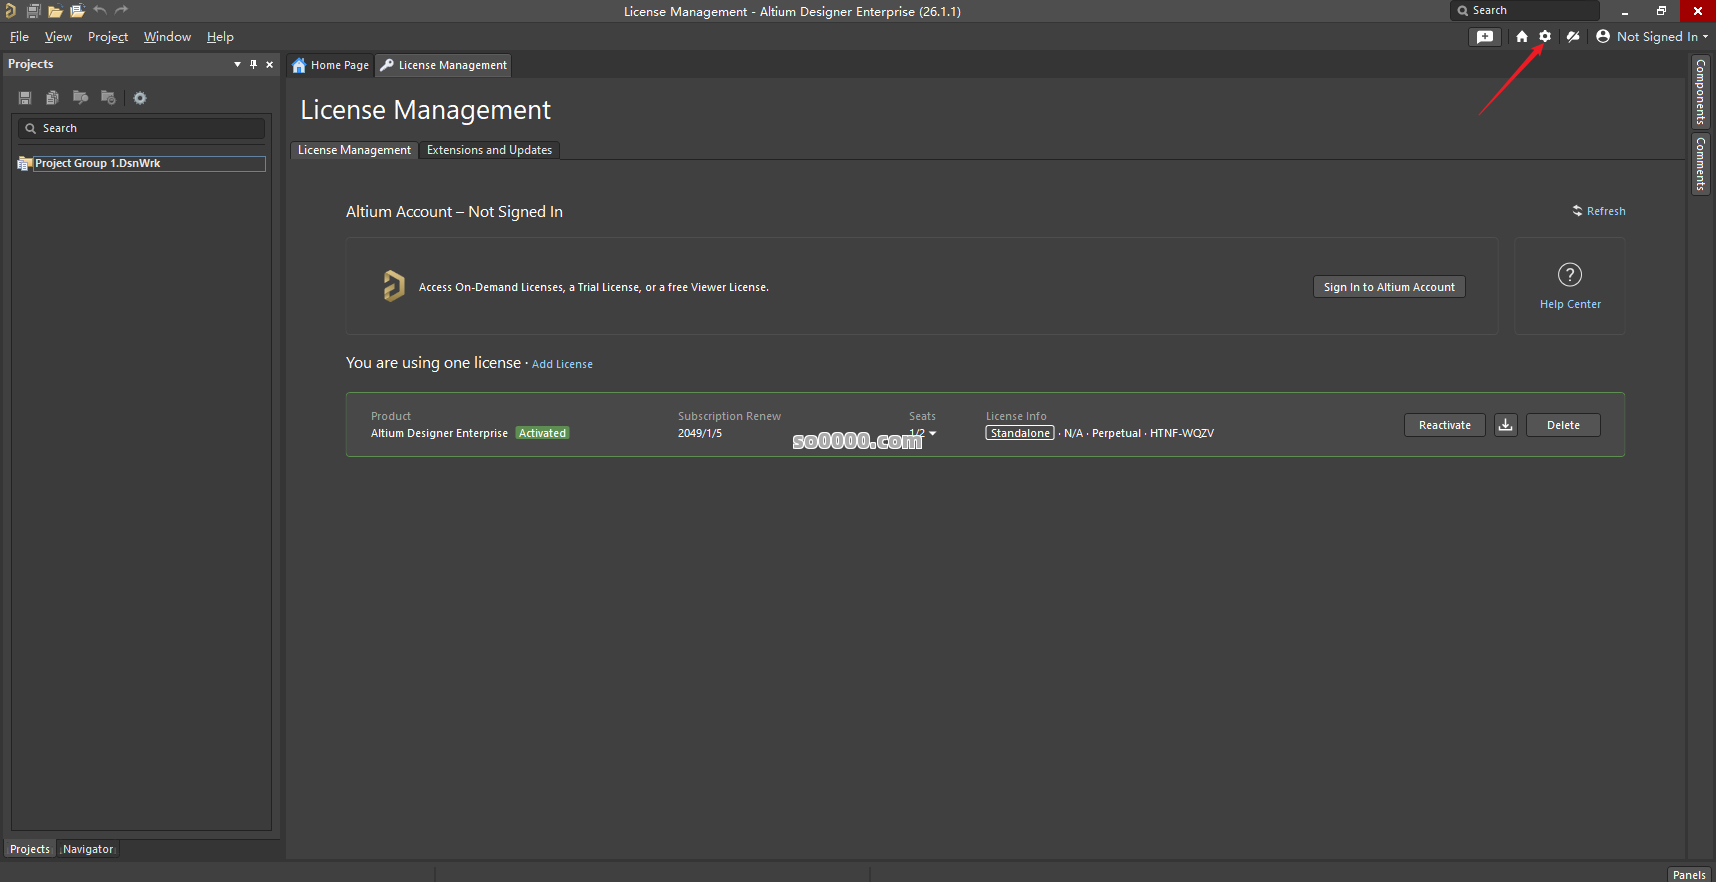The width and height of the screenshot is (1716, 882).
Task: Click Sign In to Altium Account button
Action: pyautogui.click(x=1388, y=287)
